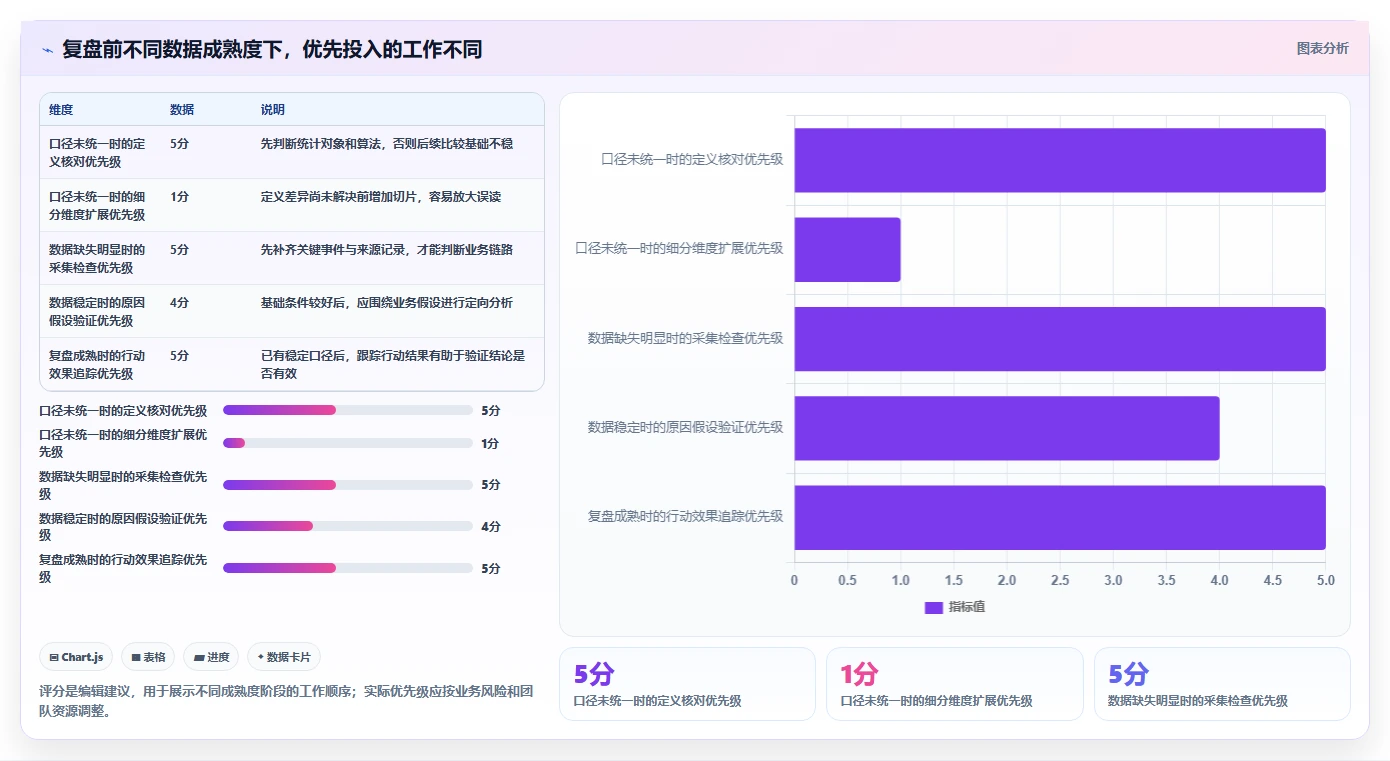Click chart axis label 数据稳定时的原因假设验证优先级

click(685, 427)
